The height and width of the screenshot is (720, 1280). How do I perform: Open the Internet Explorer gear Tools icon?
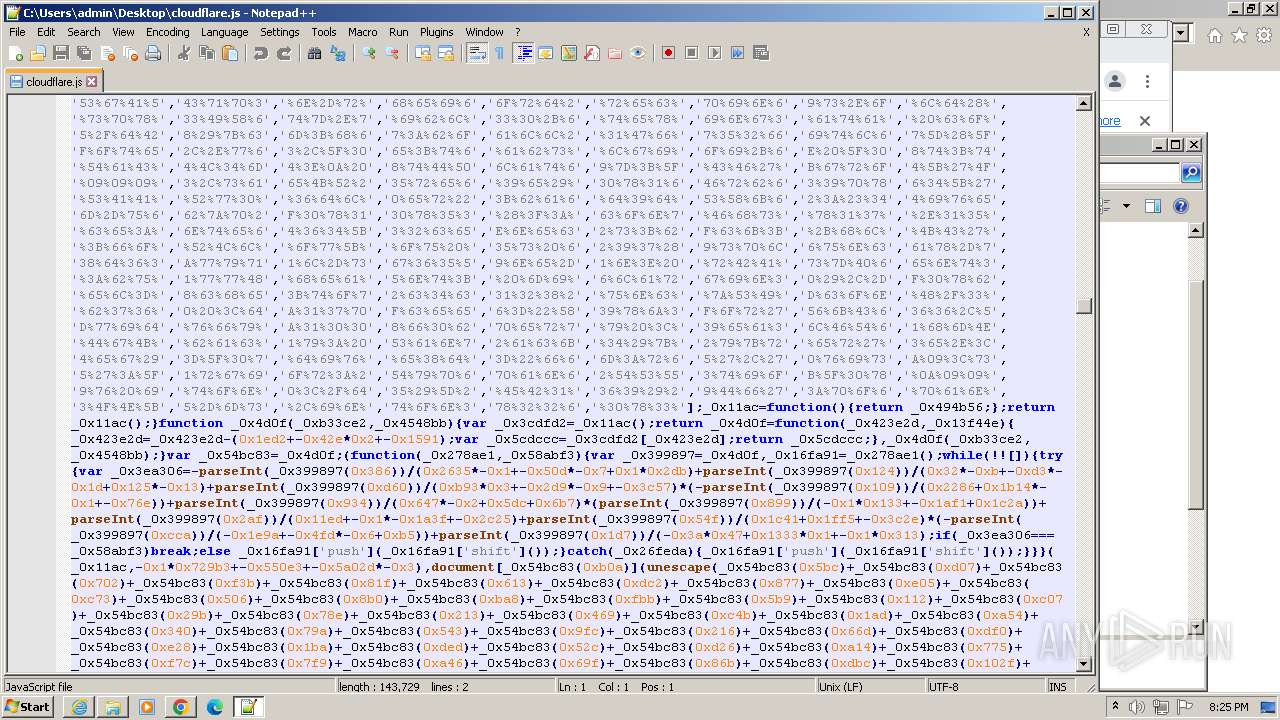[1264, 35]
